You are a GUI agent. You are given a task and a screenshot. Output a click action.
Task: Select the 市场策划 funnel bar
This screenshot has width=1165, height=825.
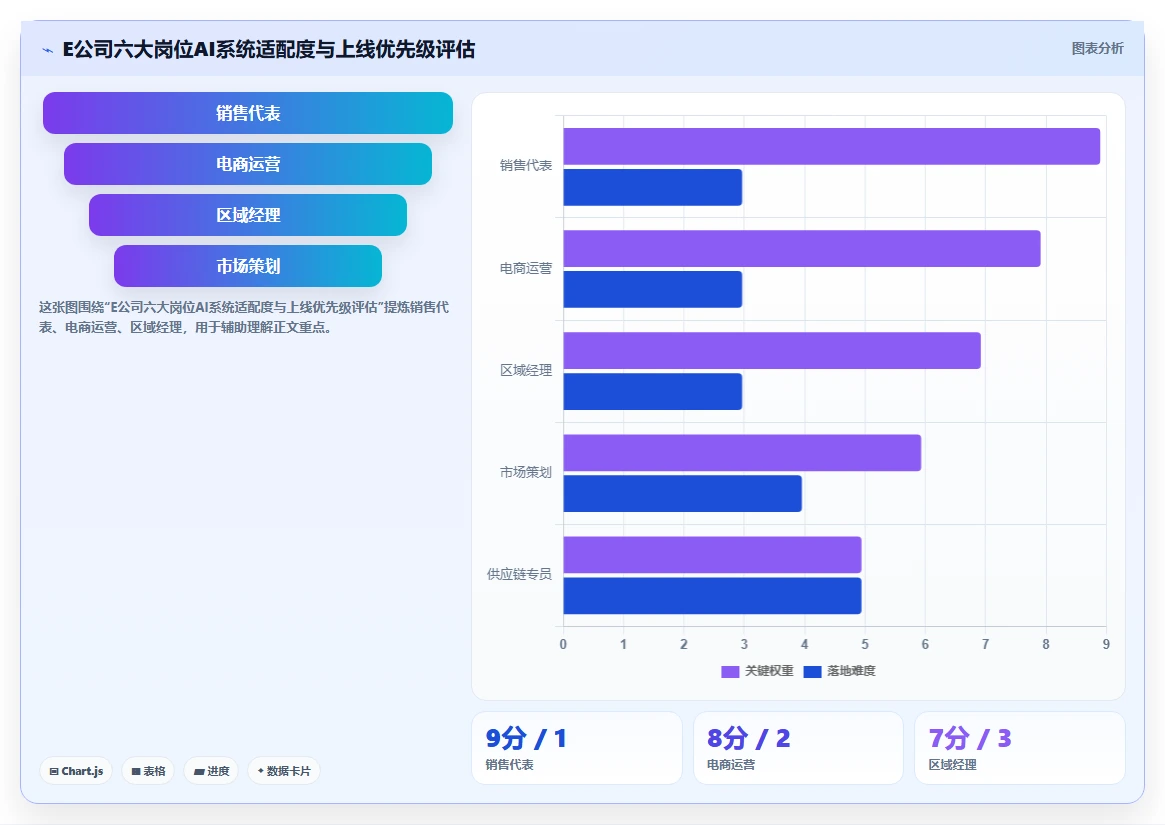tap(247, 266)
